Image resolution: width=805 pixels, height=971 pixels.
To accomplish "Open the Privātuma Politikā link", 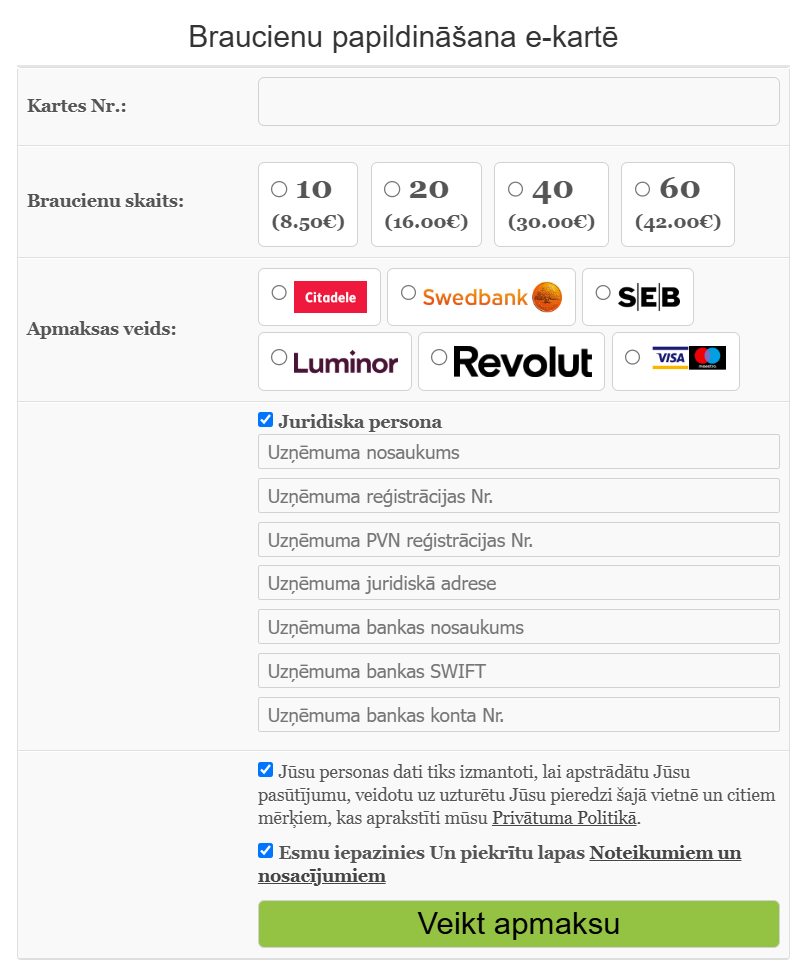I will [x=564, y=818].
